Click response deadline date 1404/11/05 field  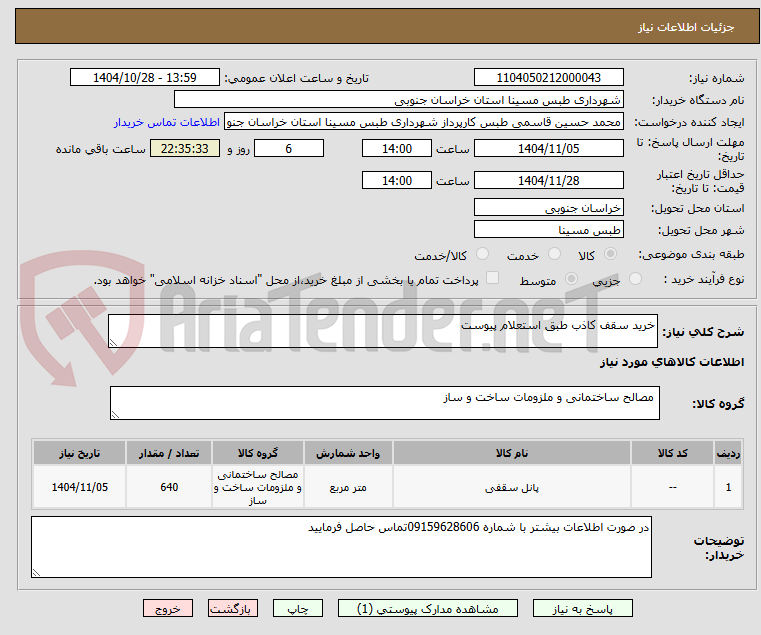(548, 149)
